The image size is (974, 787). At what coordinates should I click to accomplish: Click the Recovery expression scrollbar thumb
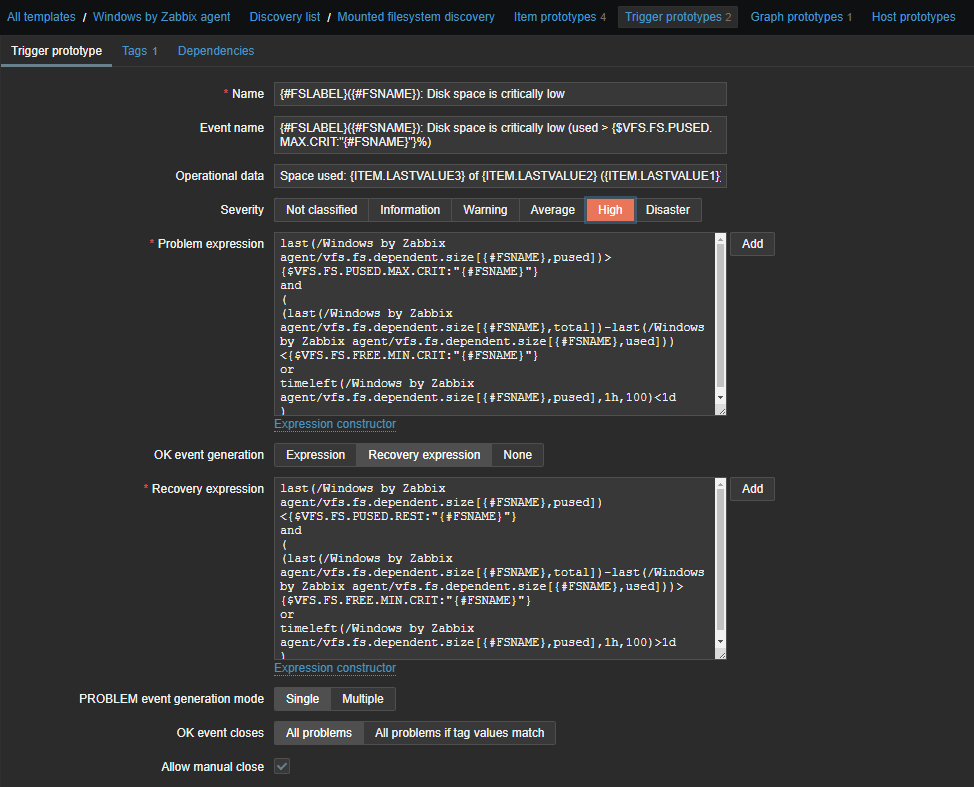point(721,561)
